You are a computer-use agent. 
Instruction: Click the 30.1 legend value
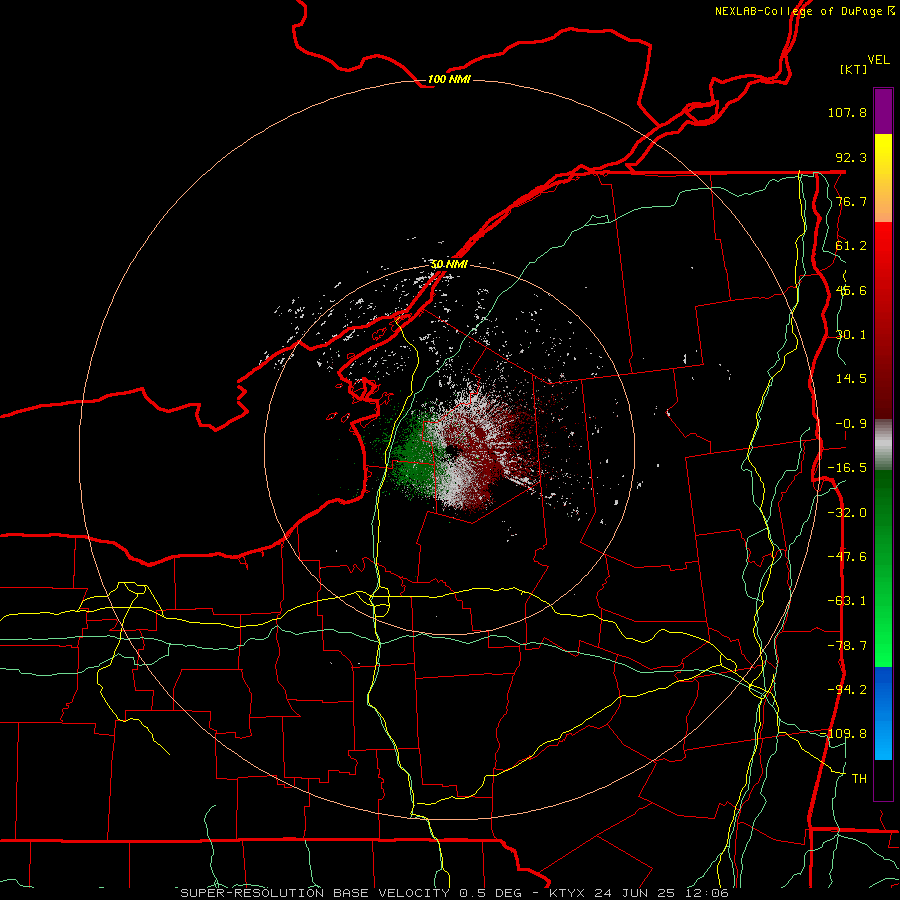[851, 335]
